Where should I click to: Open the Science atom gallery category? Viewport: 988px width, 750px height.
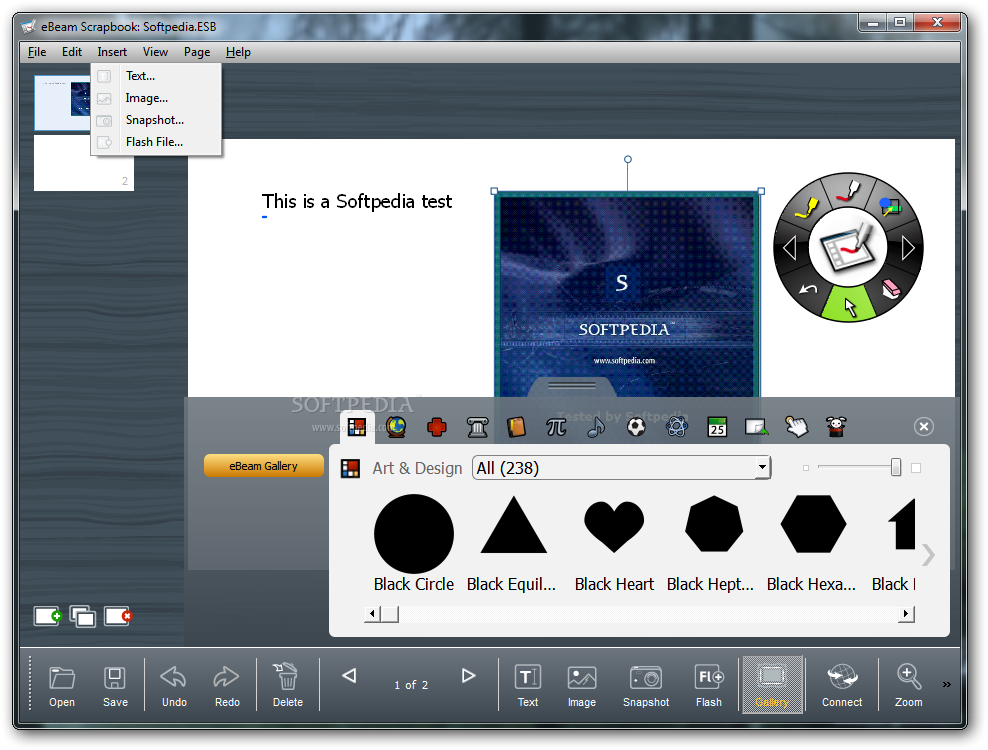pos(677,427)
